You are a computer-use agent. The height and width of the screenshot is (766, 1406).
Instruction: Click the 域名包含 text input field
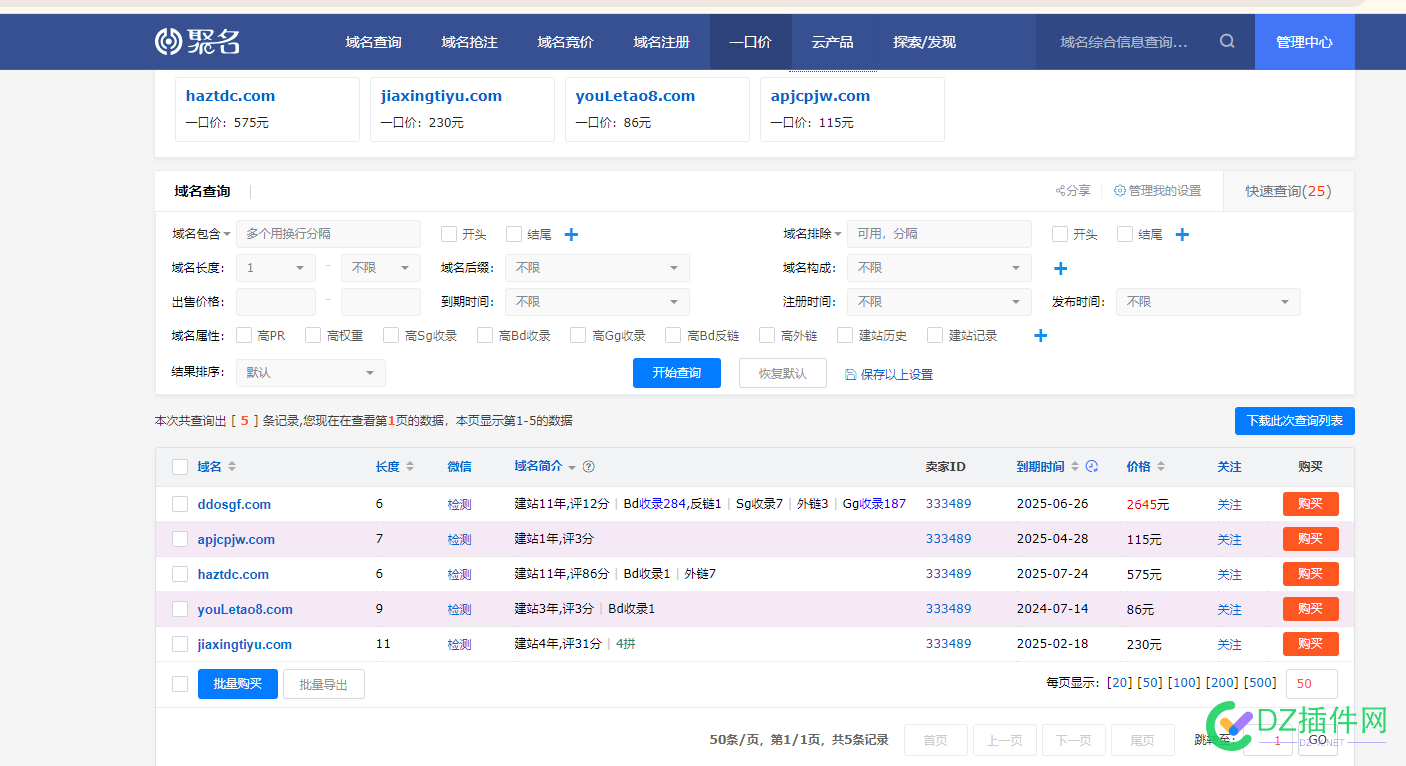pos(328,234)
